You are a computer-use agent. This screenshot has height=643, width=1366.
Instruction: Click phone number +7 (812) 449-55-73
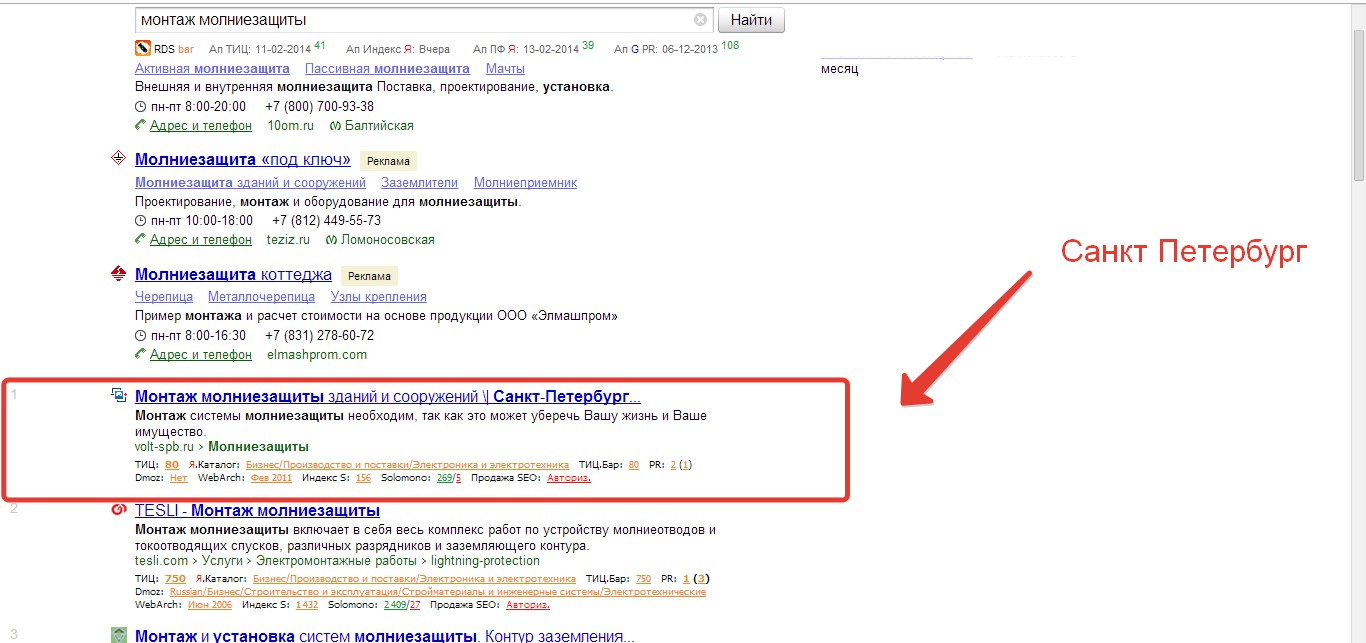tap(326, 221)
